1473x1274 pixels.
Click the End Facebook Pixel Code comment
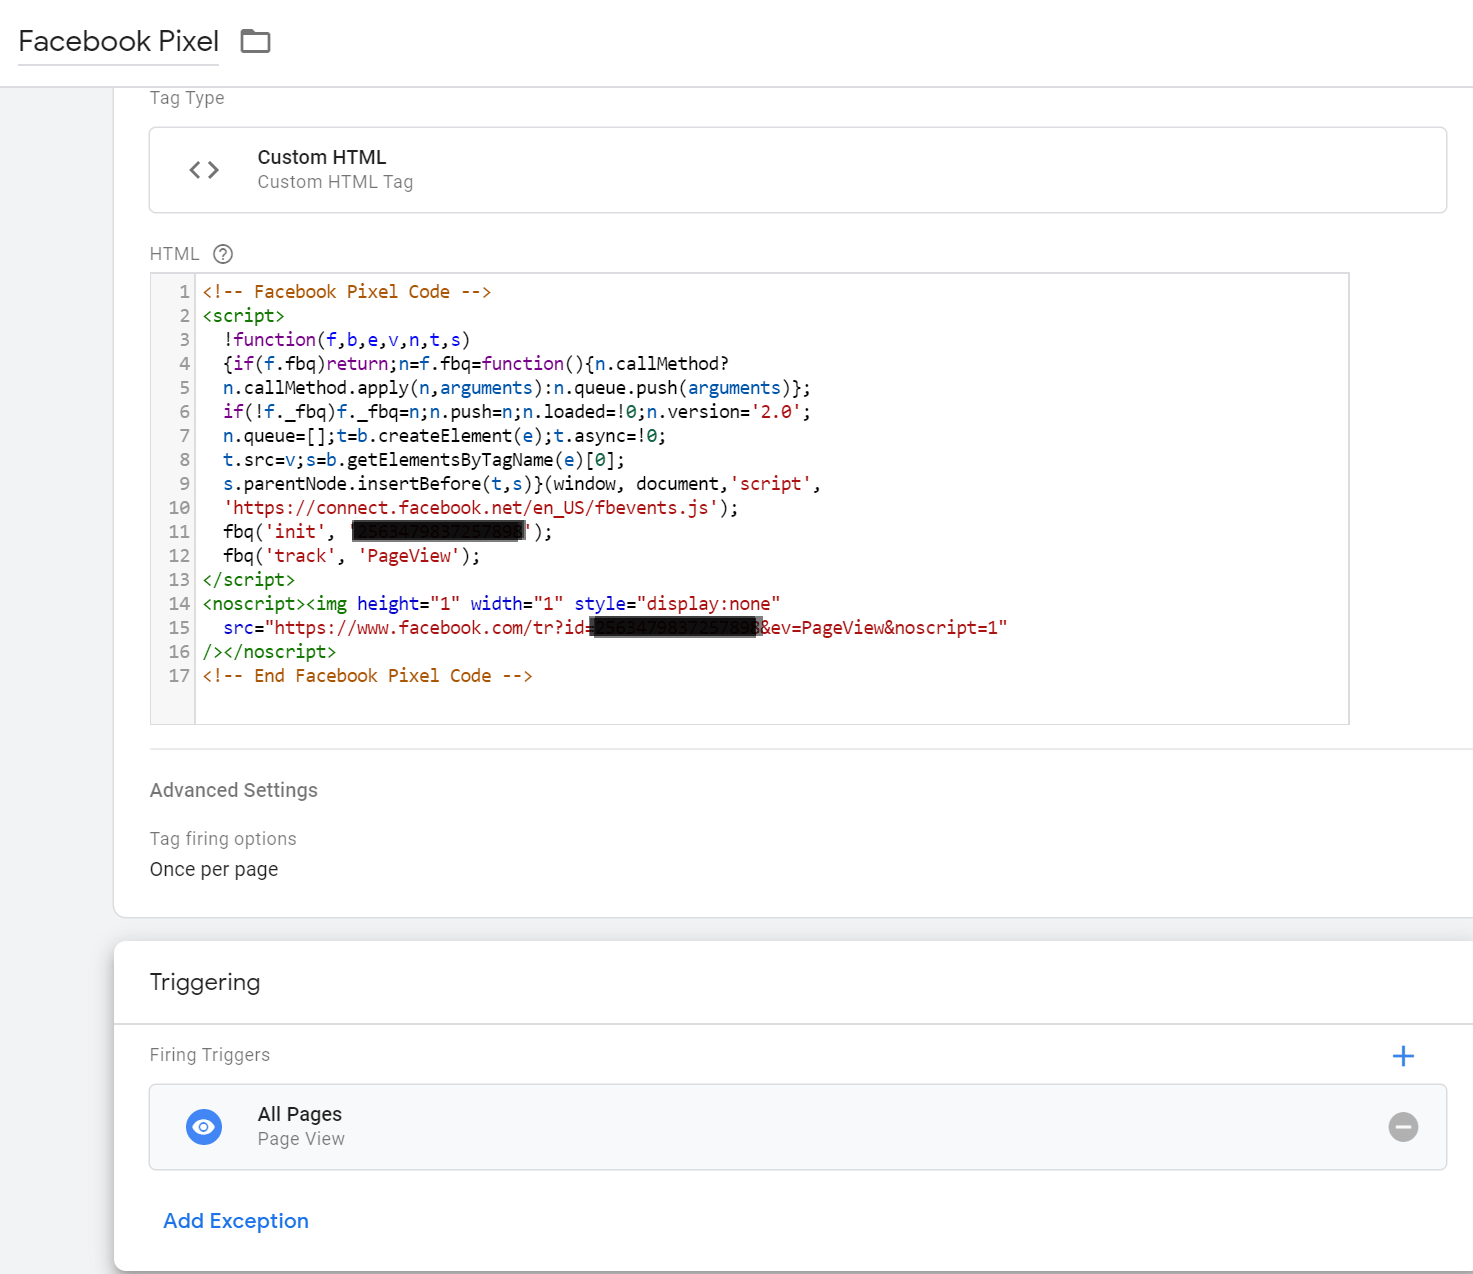pos(367,676)
